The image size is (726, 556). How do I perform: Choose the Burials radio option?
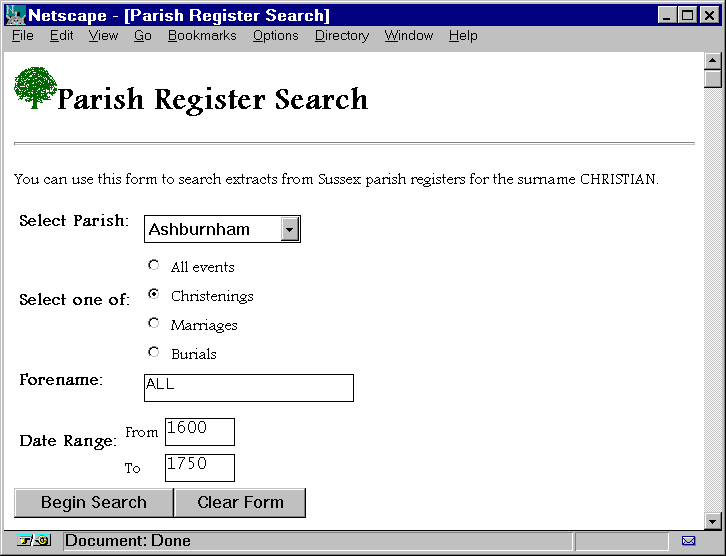154,352
